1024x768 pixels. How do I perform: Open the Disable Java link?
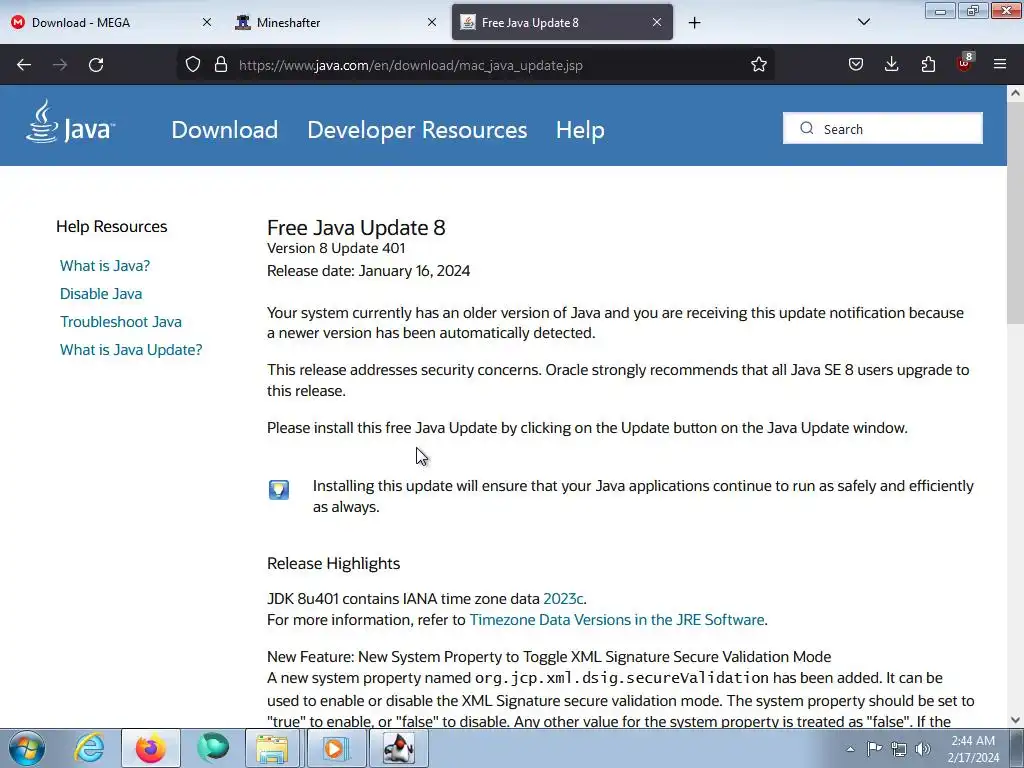pyautogui.click(x=101, y=294)
